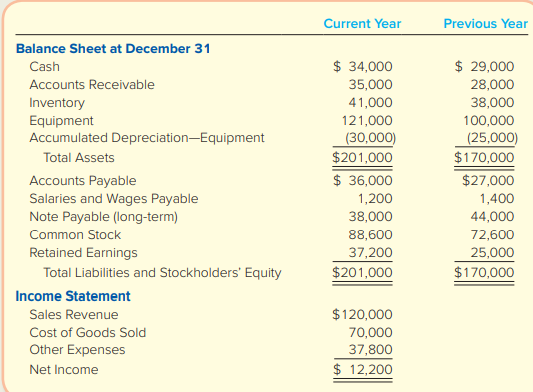
Task: Click the Current Year column header
Action: tap(362, 24)
